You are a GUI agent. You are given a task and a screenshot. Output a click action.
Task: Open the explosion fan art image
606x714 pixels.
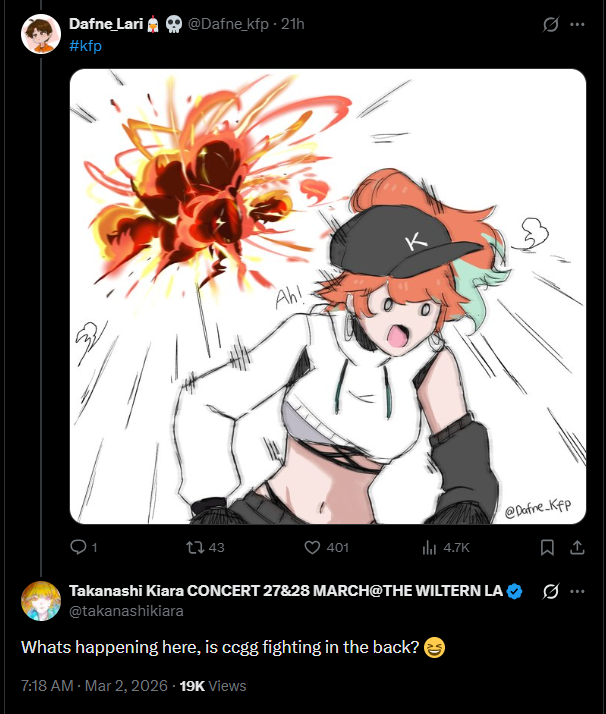(x=328, y=296)
